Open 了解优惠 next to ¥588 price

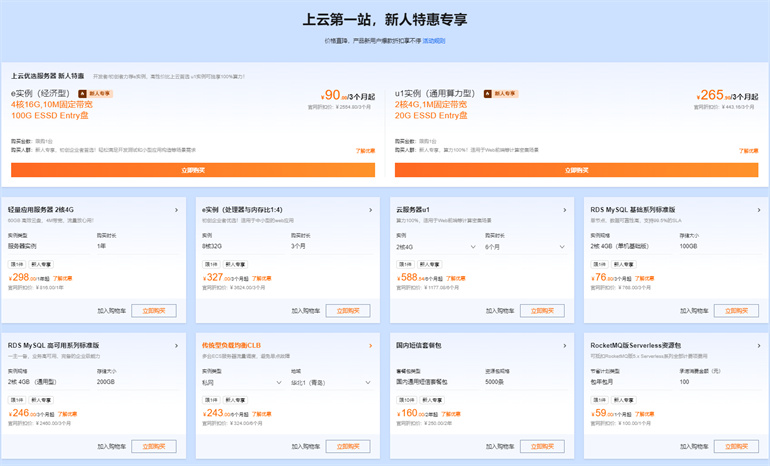pyautogui.click(x=456, y=278)
